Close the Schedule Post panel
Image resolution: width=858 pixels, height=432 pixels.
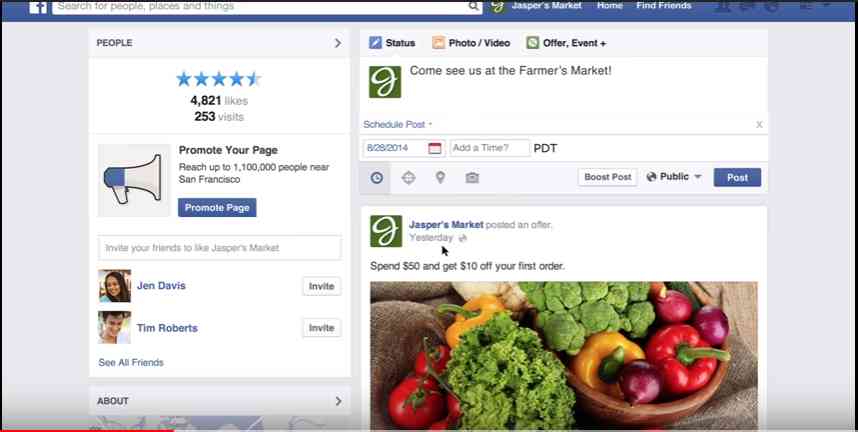(x=759, y=125)
